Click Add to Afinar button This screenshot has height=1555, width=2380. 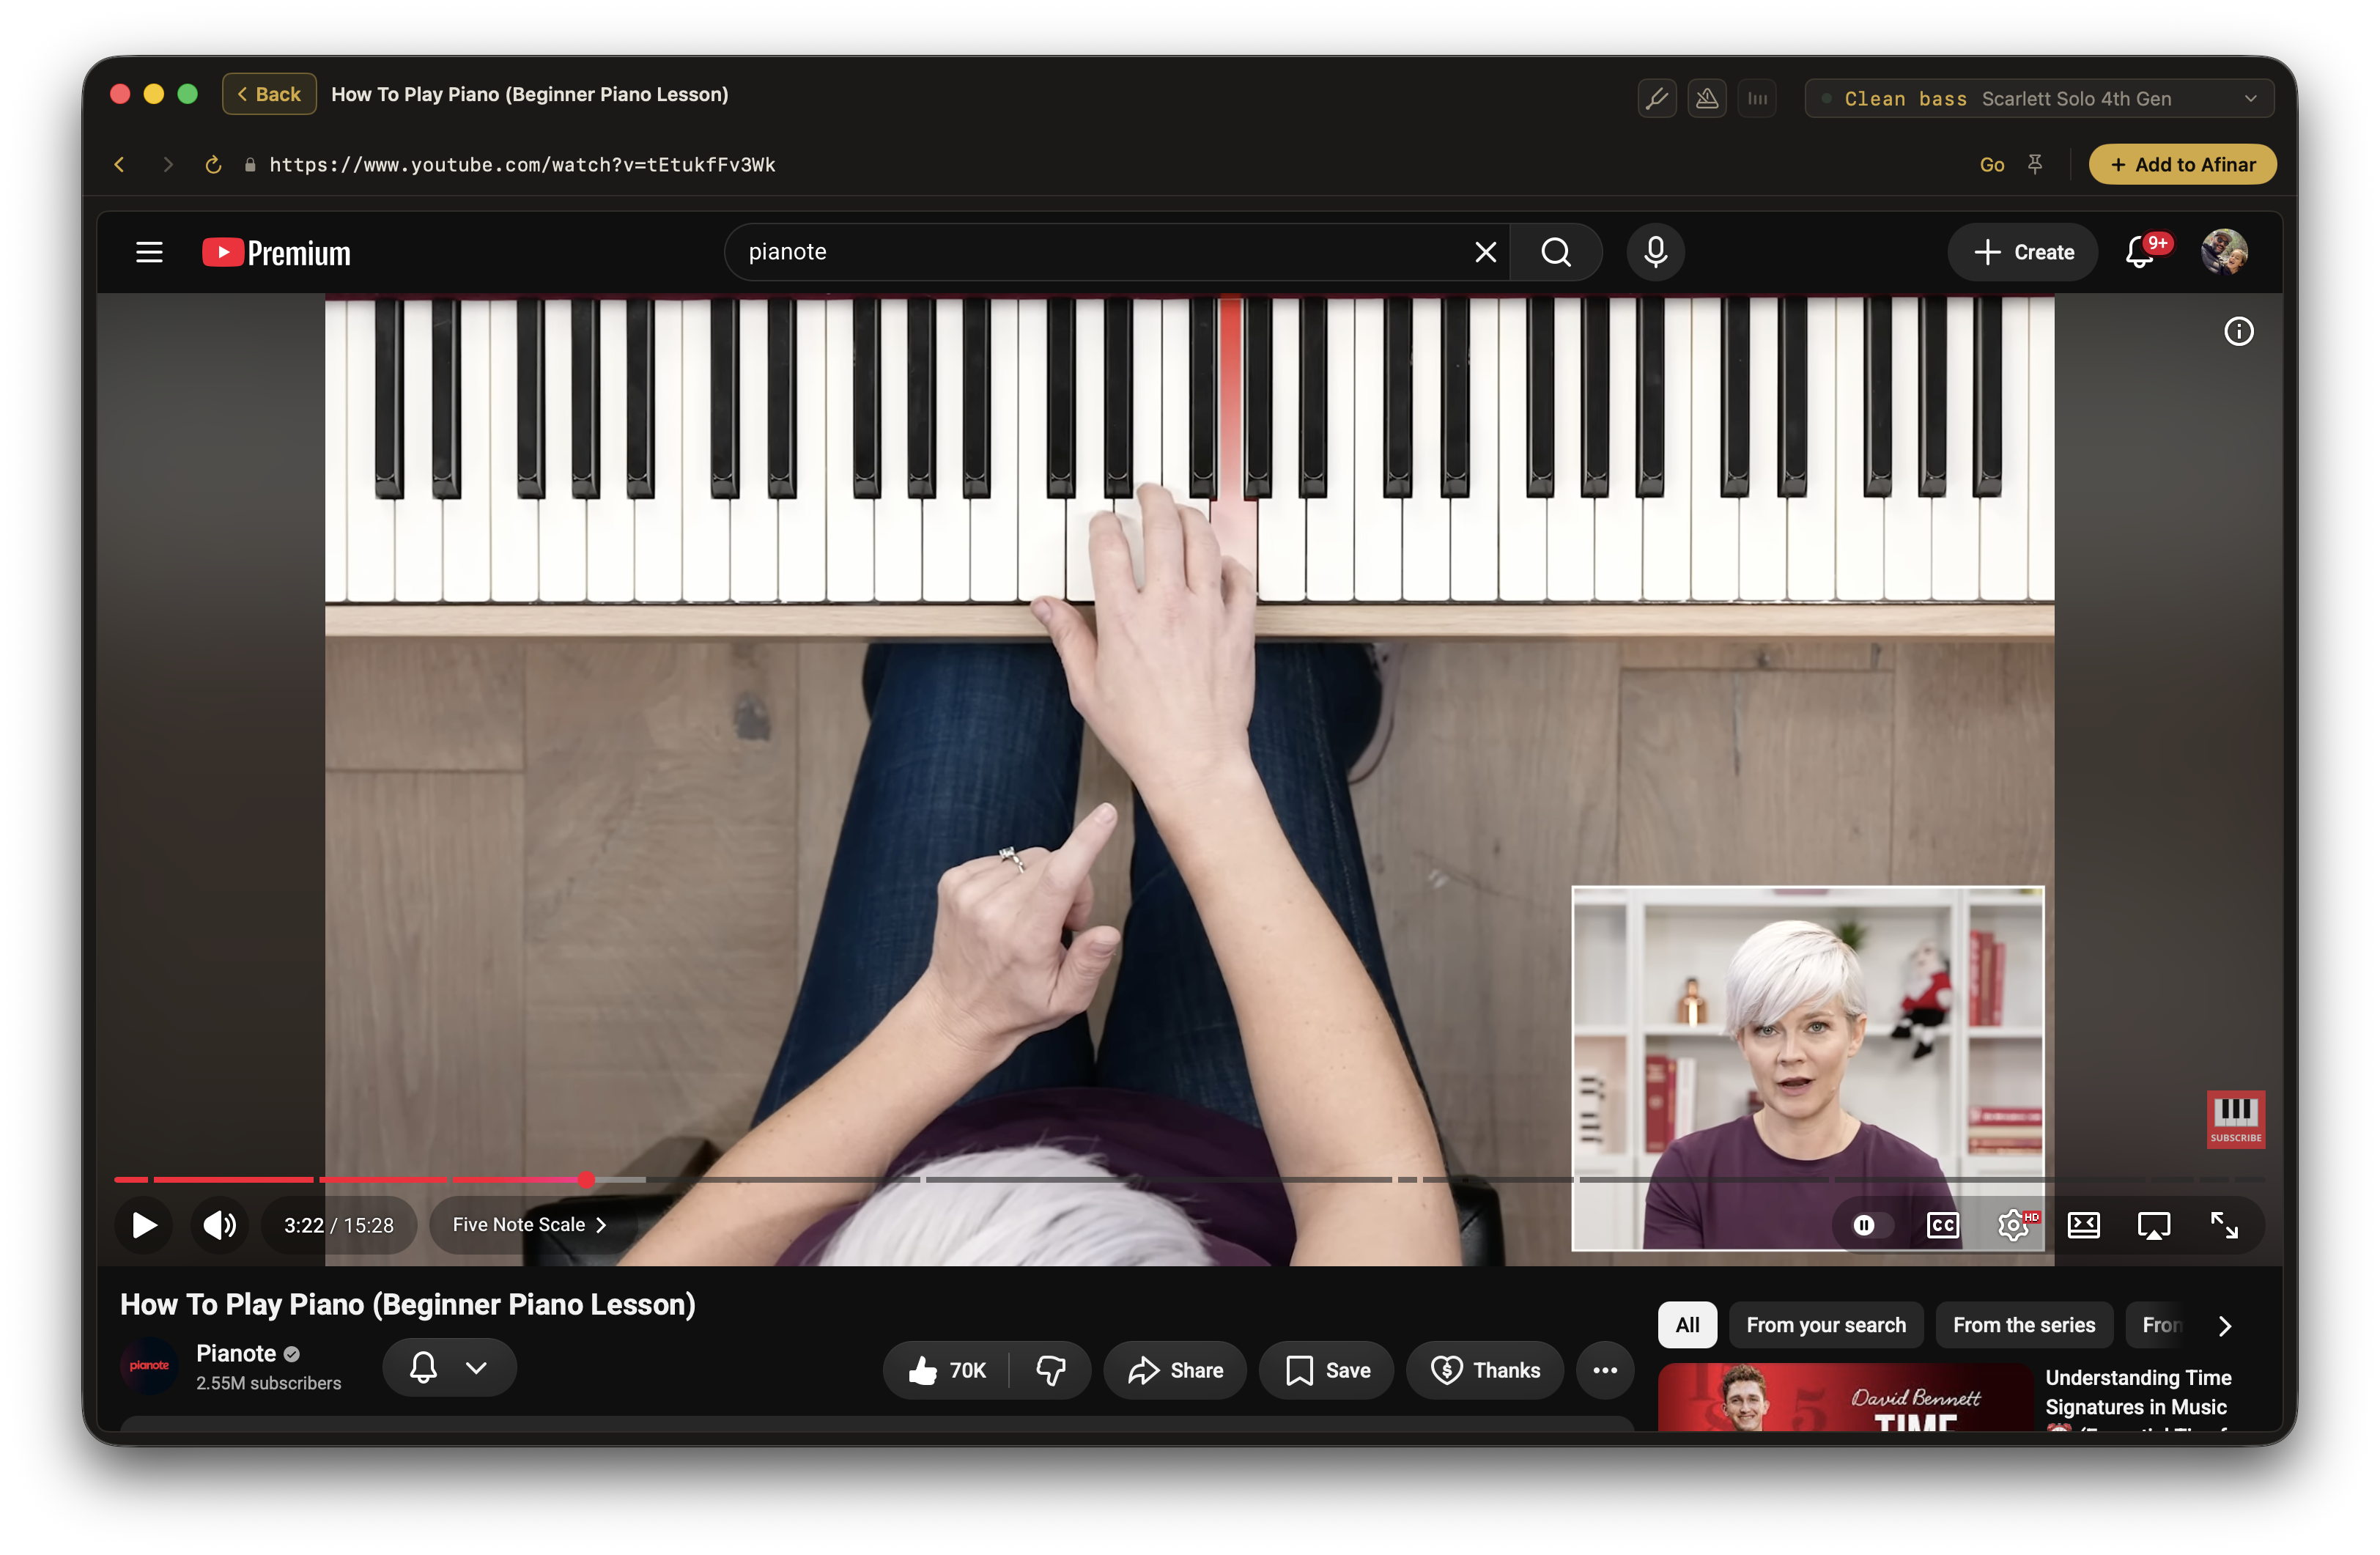coord(2183,164)
